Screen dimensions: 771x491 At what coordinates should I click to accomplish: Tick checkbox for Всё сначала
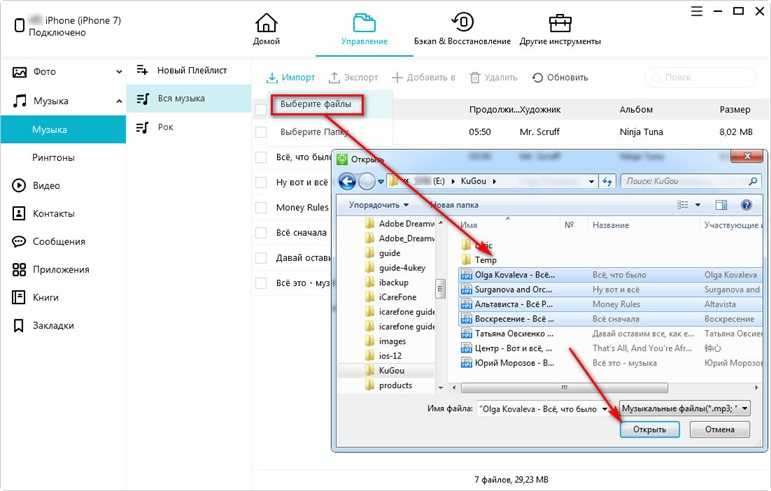click(x=261, y=232)
